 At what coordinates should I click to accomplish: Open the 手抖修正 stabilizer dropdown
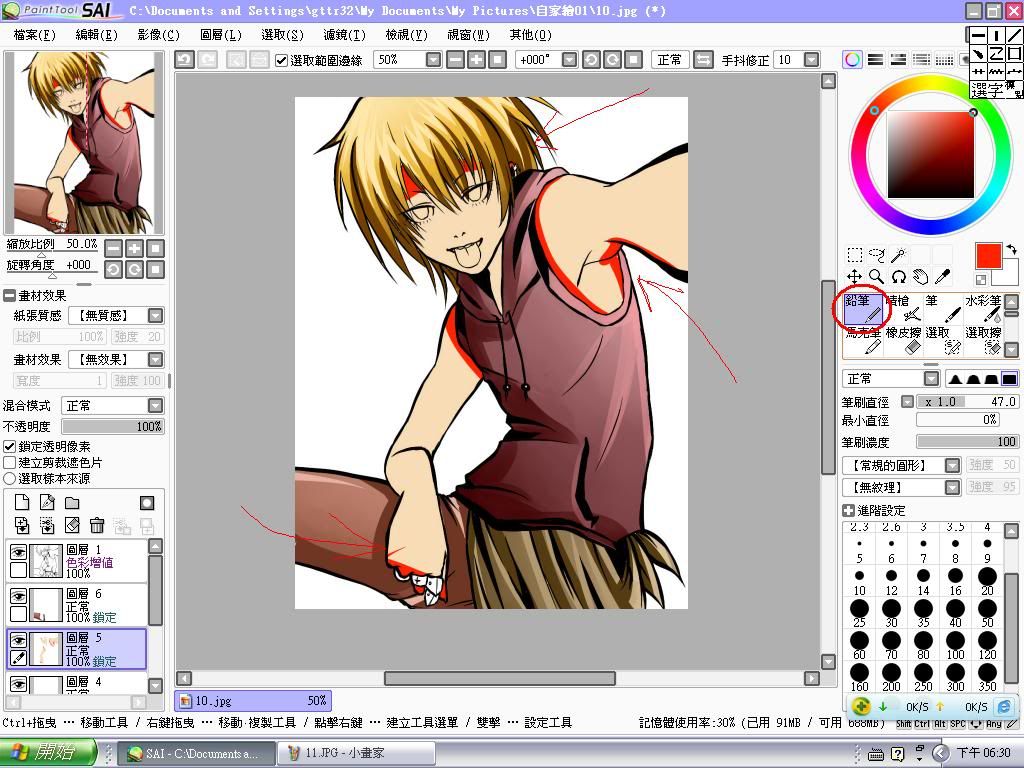(811, 59)
